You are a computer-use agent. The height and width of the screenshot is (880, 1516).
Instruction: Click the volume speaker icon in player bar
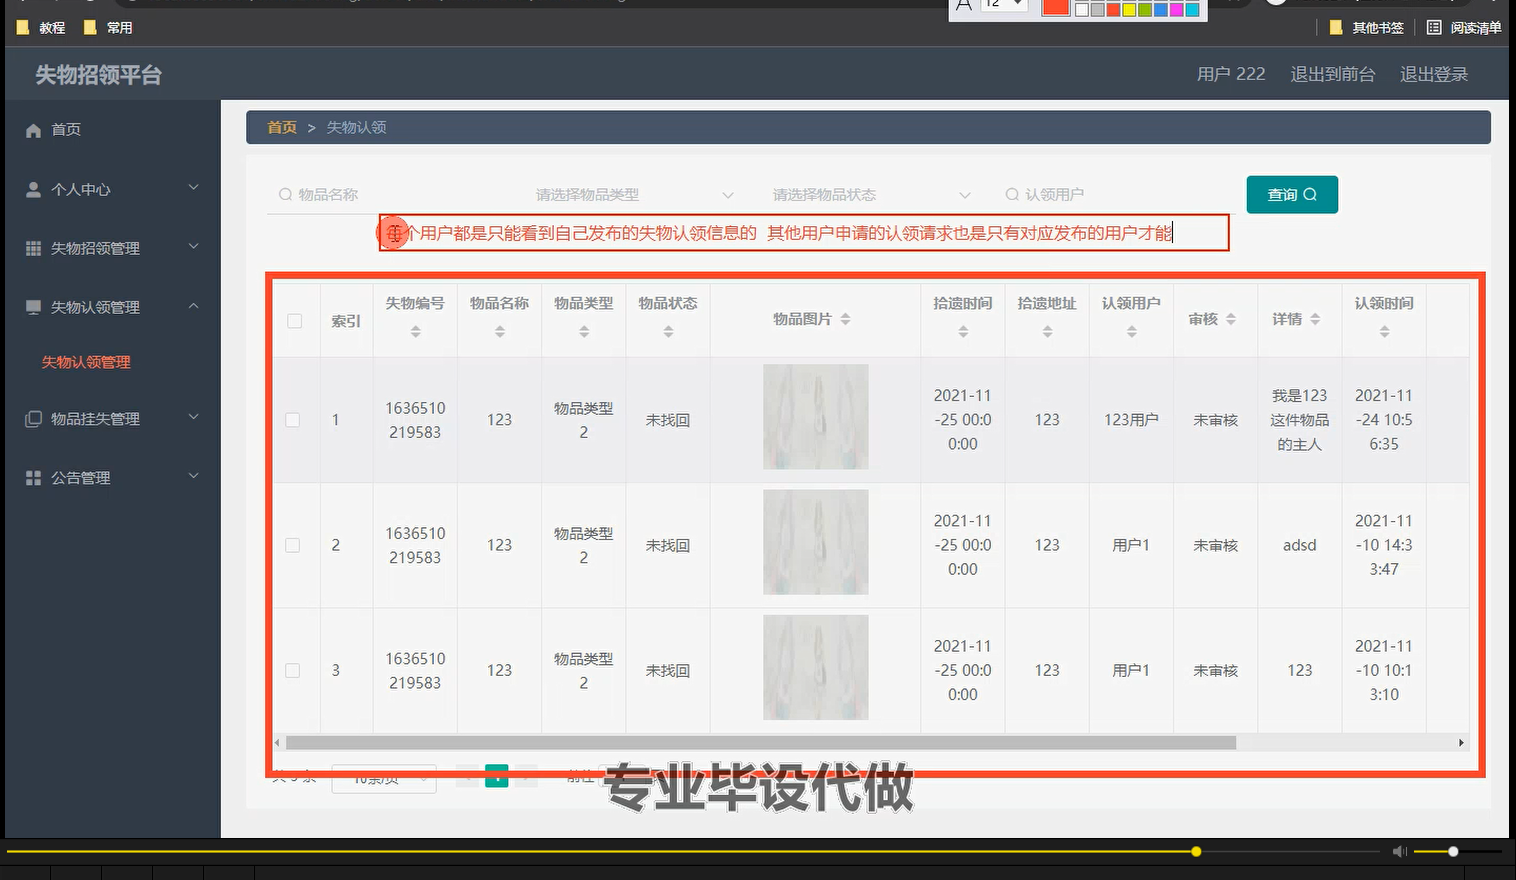[x=1400, y=851]
